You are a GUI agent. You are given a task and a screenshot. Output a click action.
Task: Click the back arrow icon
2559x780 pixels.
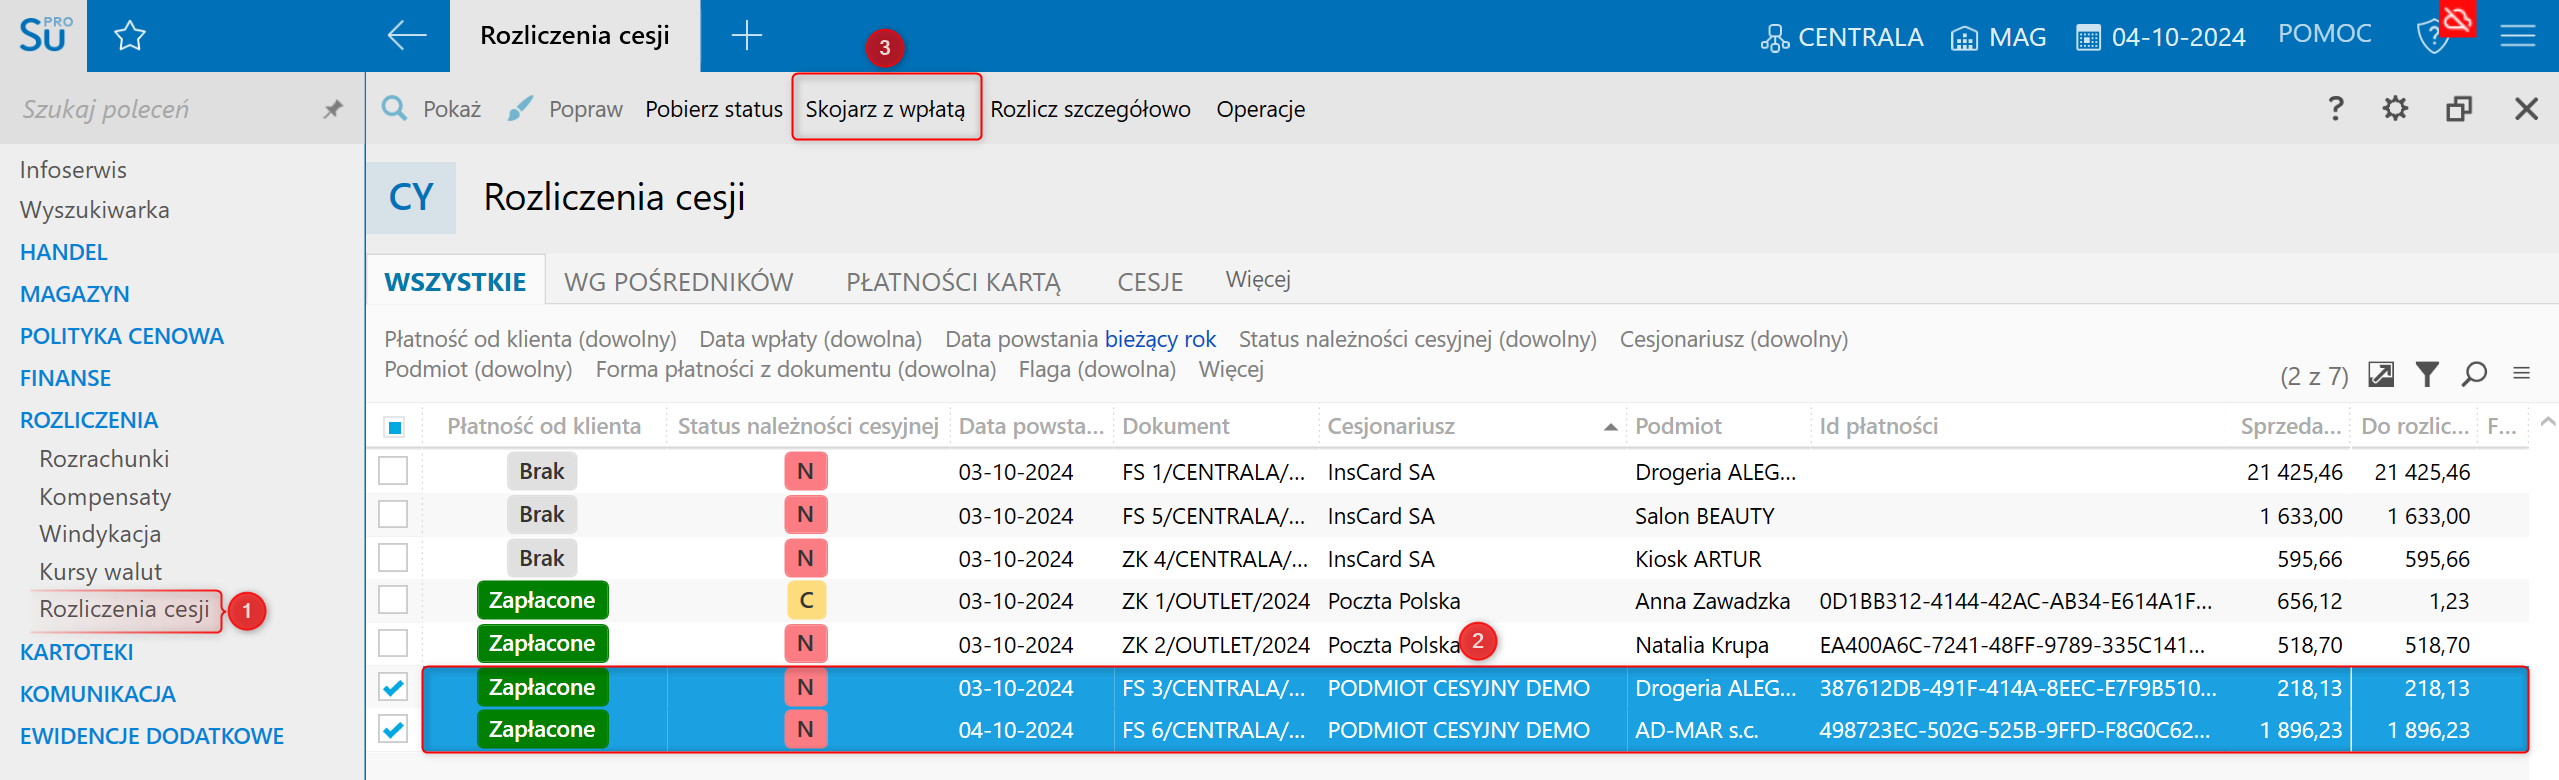406,36
